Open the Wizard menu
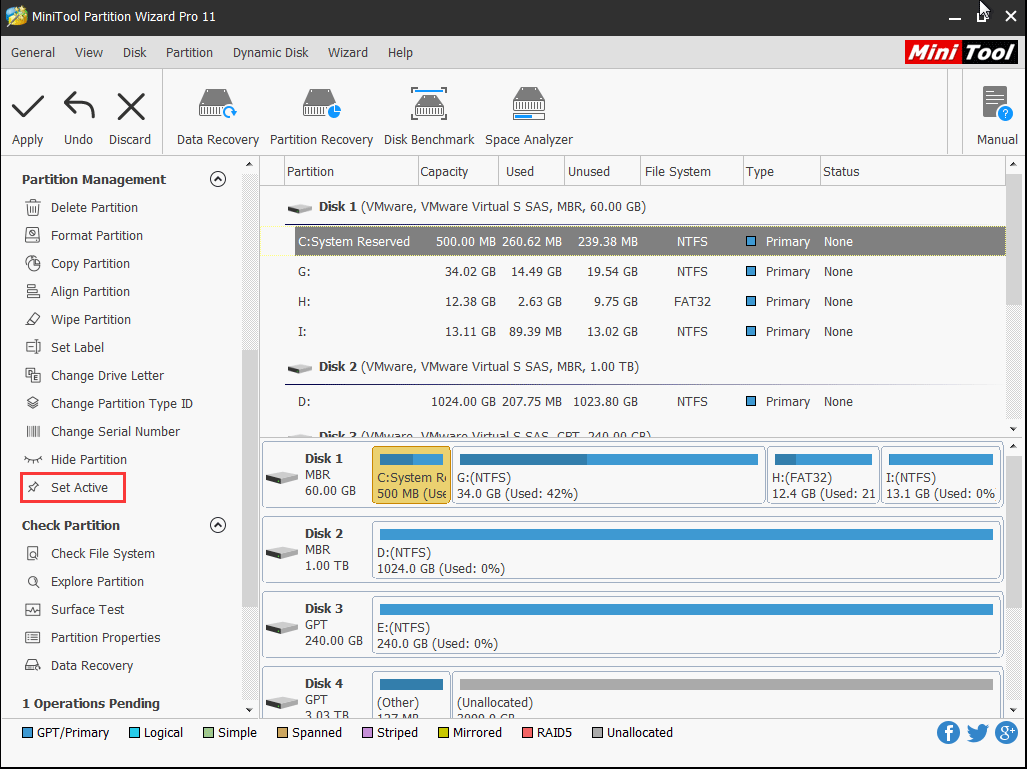This screenshot has width=1027, height=769. point(348,52)
